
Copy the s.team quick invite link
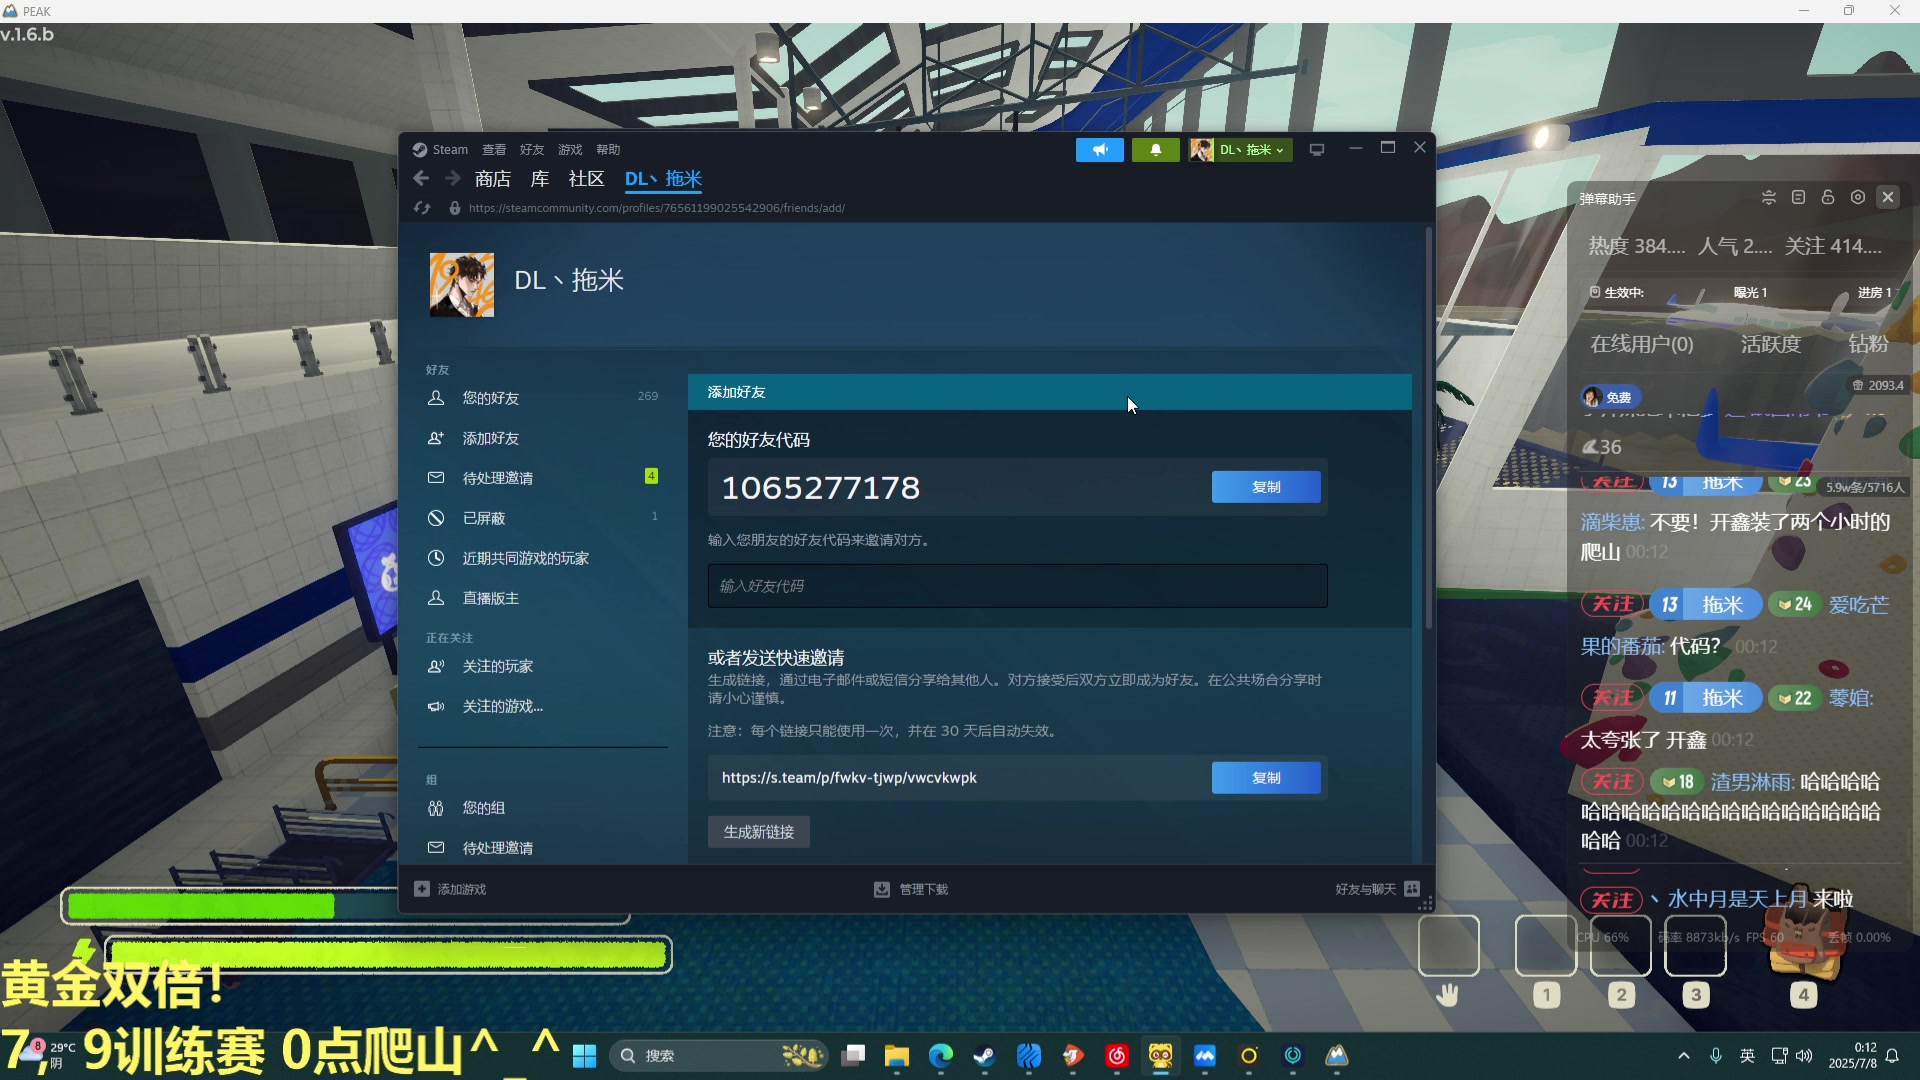tap(1266, 778)
